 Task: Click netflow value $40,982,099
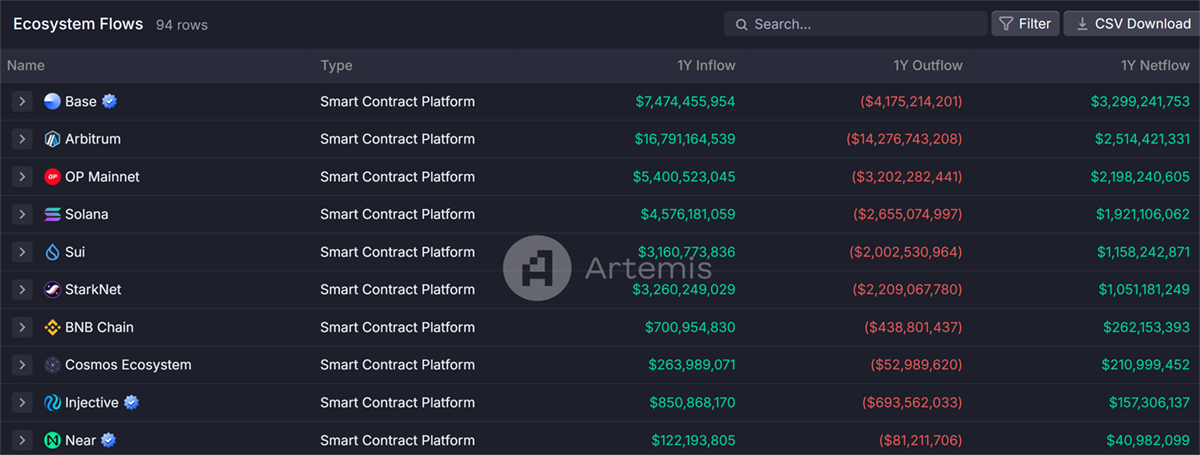(x=1148, y=440)
